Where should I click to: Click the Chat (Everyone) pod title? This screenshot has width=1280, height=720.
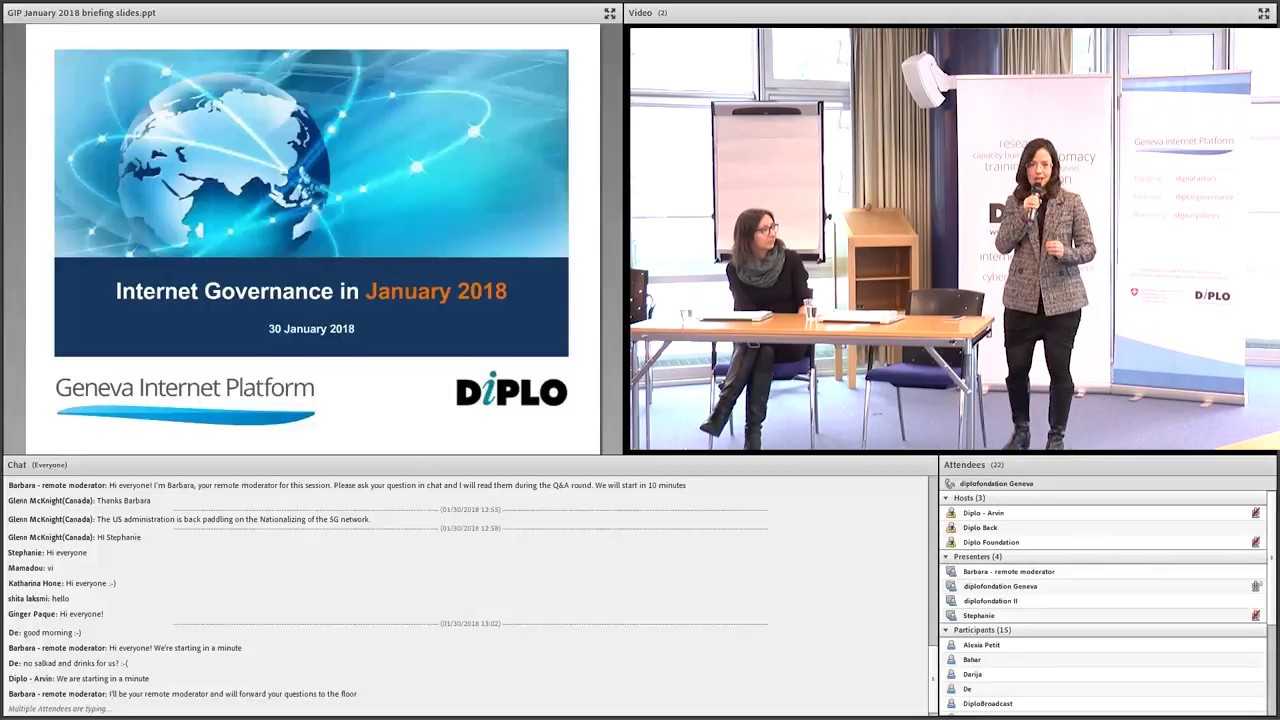[37, 465]
